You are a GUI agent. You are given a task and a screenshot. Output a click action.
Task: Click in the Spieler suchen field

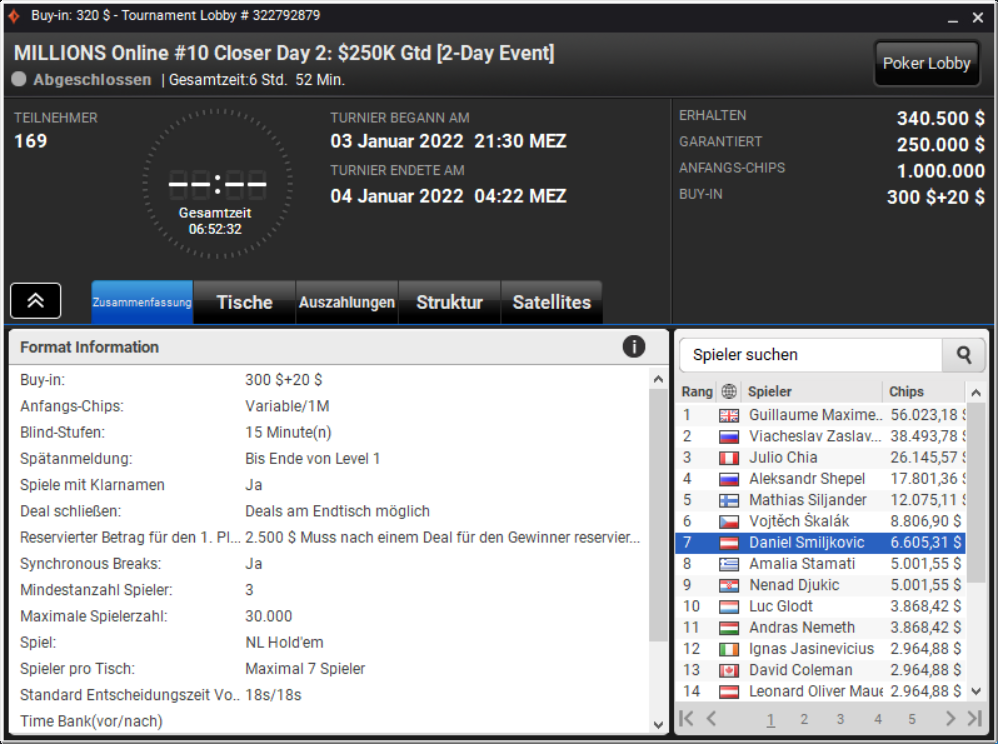pos(811,354)
